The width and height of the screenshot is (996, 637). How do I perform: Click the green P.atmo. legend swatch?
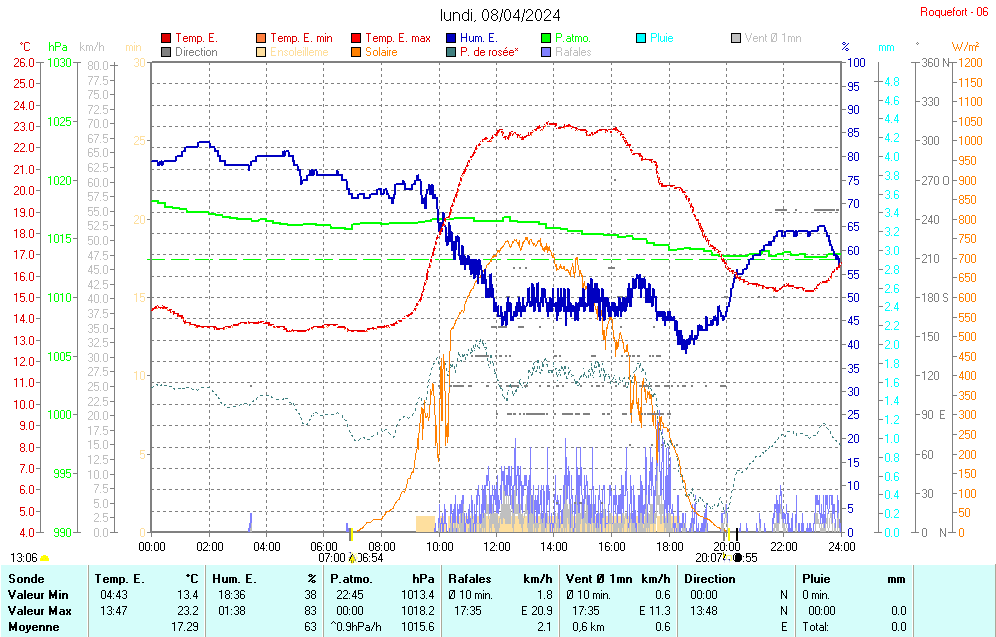(546, 38)
